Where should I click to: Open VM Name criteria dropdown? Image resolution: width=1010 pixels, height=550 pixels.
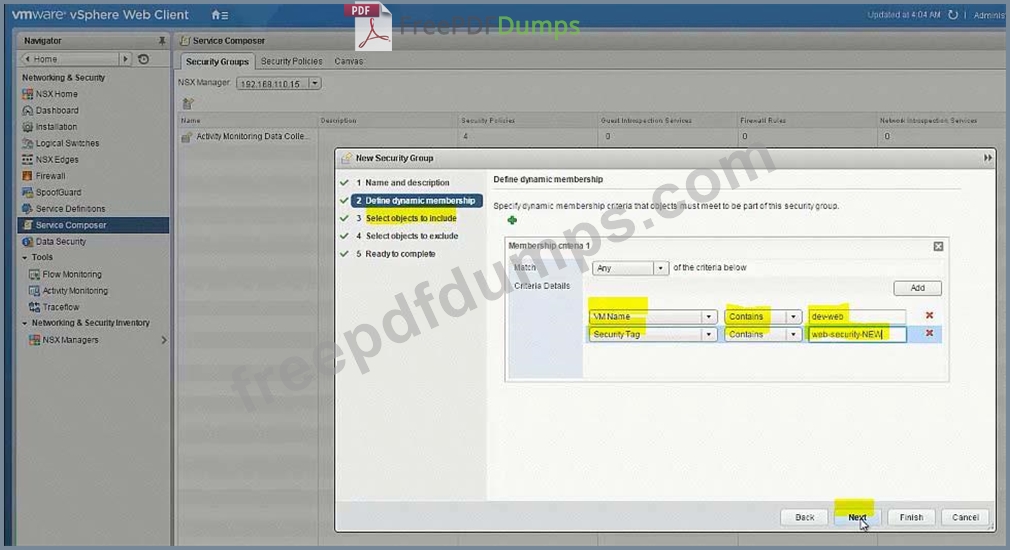(653, 317)
